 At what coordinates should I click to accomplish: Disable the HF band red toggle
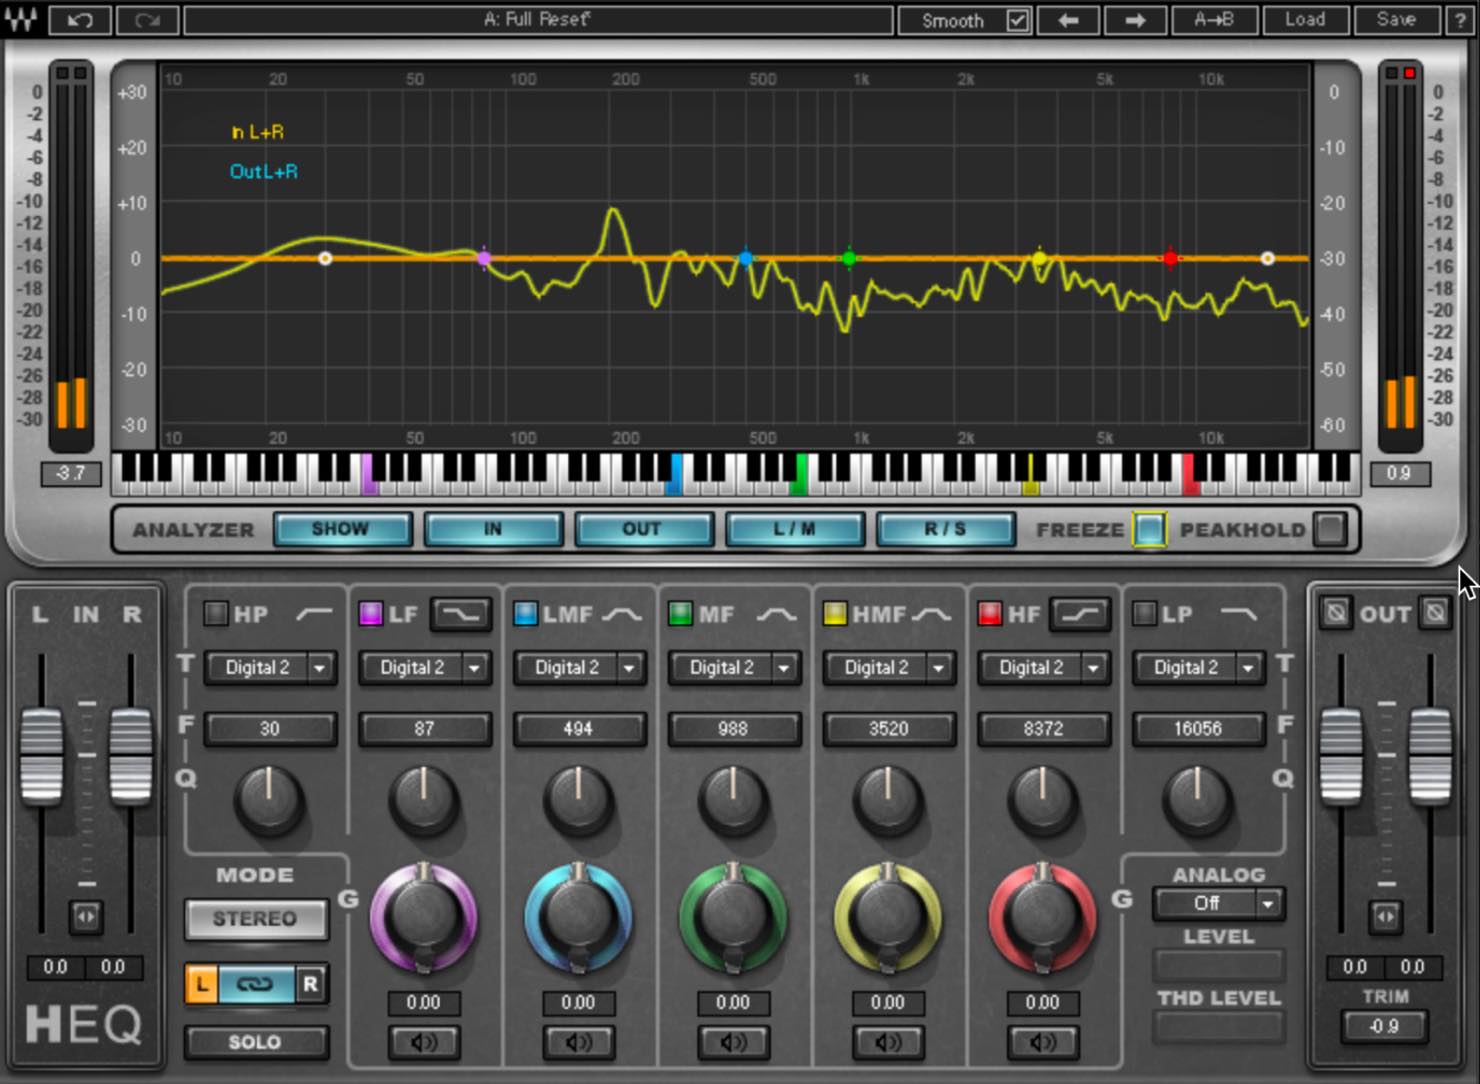[x=990, y=613]
